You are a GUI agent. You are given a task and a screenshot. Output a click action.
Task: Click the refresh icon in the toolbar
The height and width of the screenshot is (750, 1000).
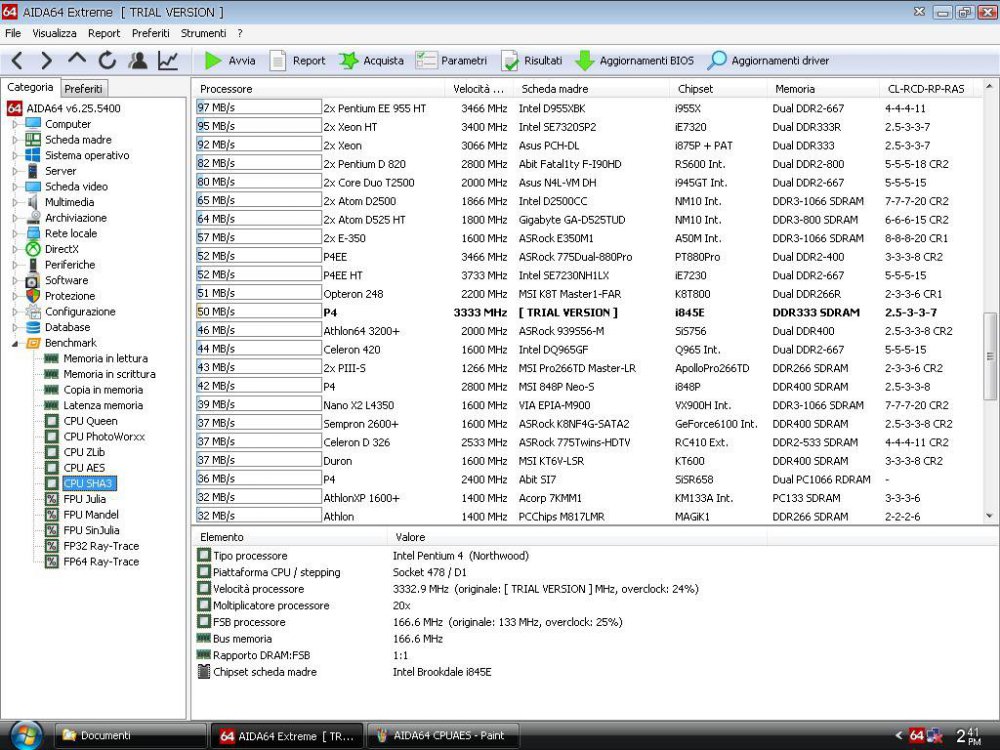106,60
